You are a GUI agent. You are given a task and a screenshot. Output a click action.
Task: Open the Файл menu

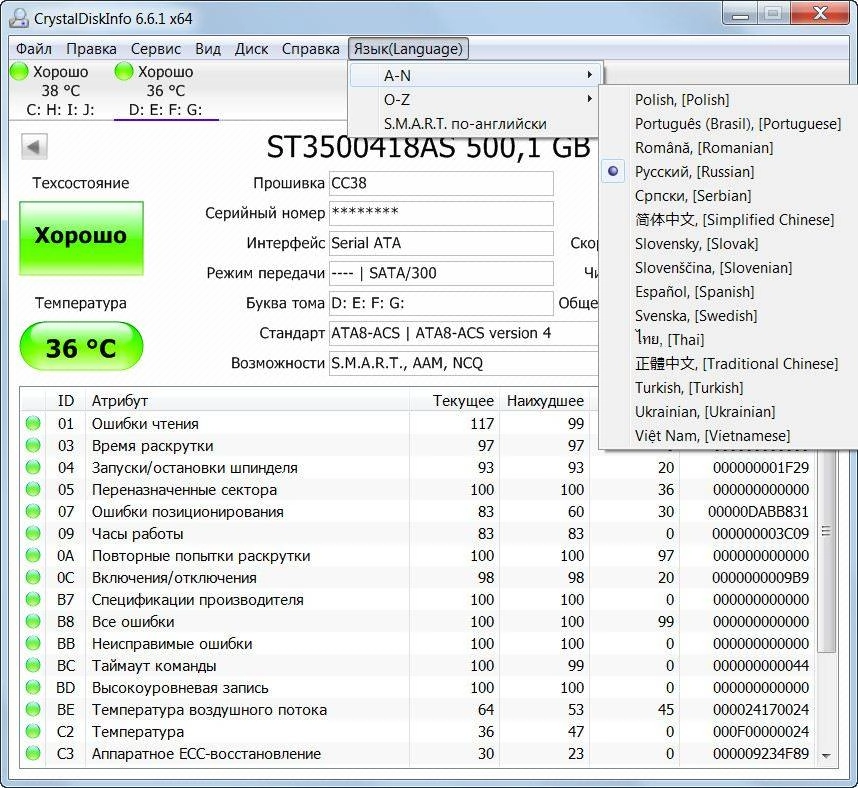[x=34, y=49]
